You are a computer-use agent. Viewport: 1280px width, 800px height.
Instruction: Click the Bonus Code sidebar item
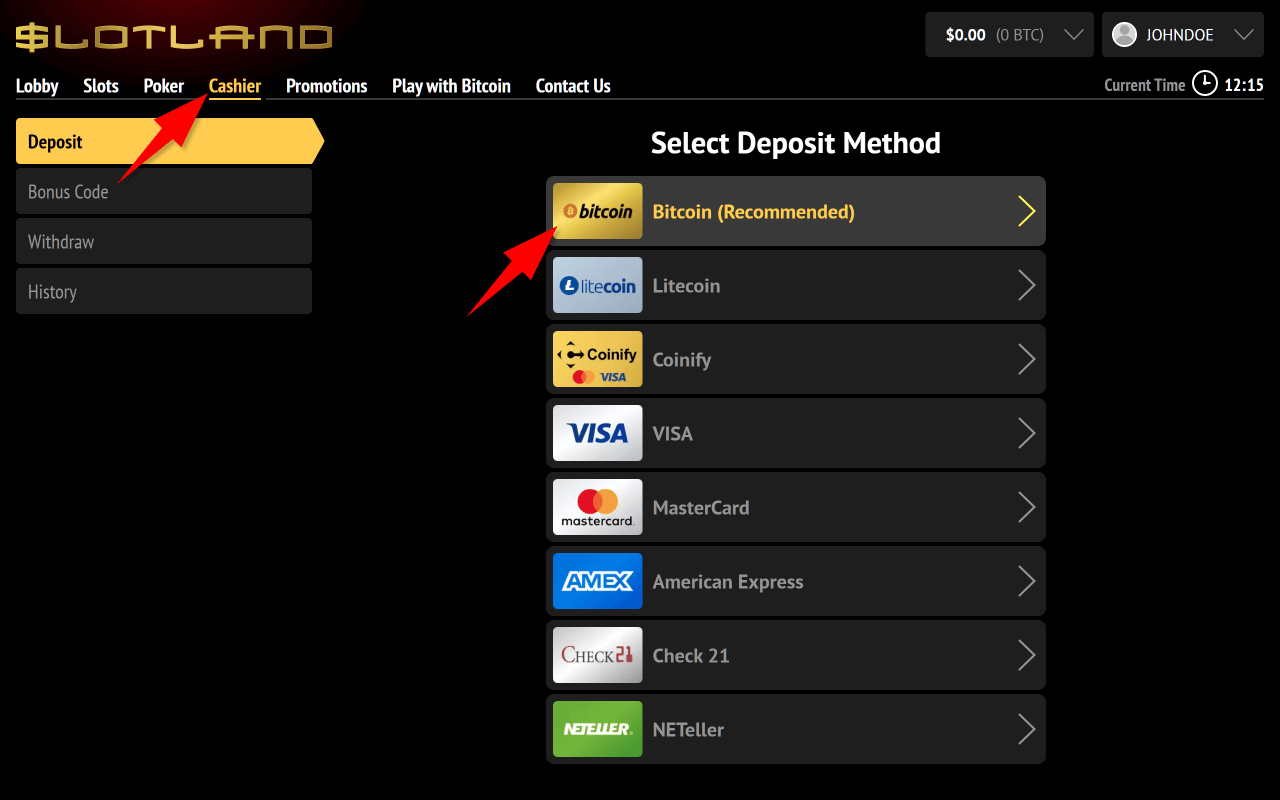tap(163, 191)
